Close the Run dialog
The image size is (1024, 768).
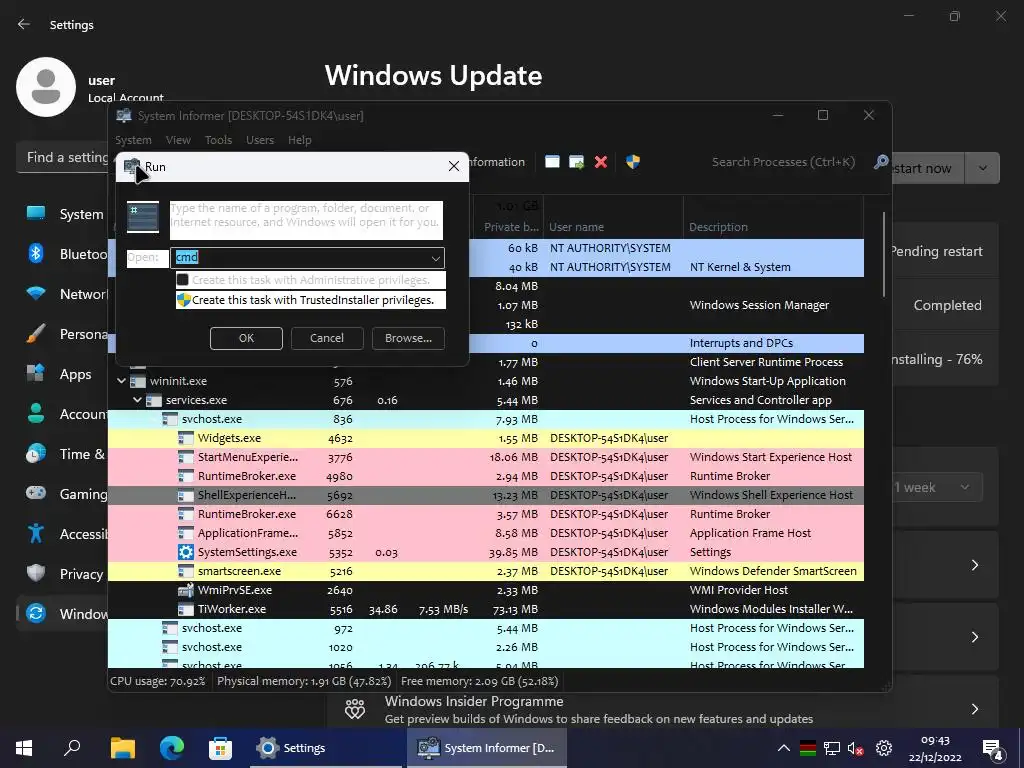(x=454, y=167)
